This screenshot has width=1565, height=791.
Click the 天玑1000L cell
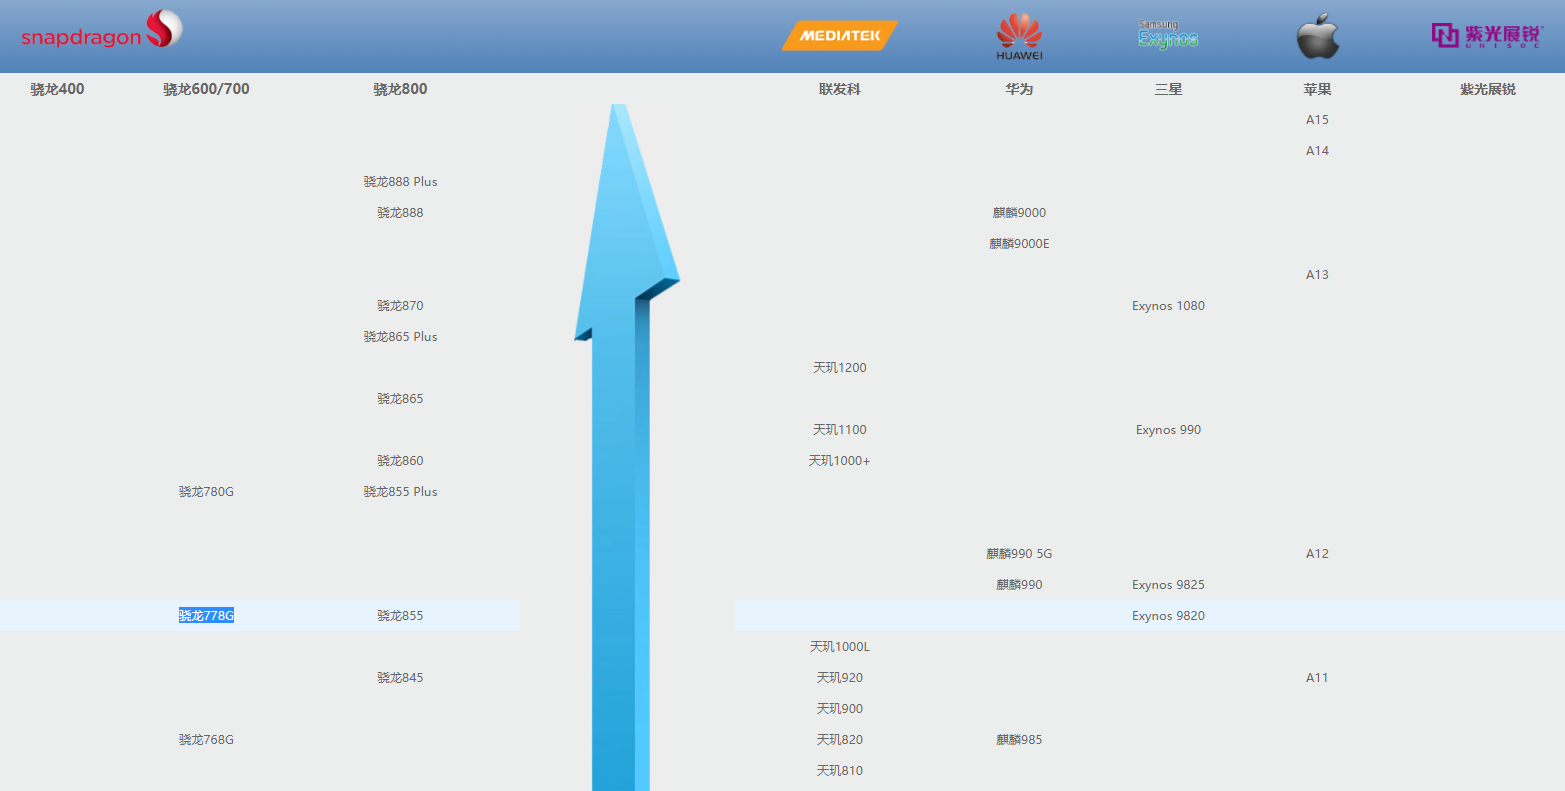coord(840,647)
